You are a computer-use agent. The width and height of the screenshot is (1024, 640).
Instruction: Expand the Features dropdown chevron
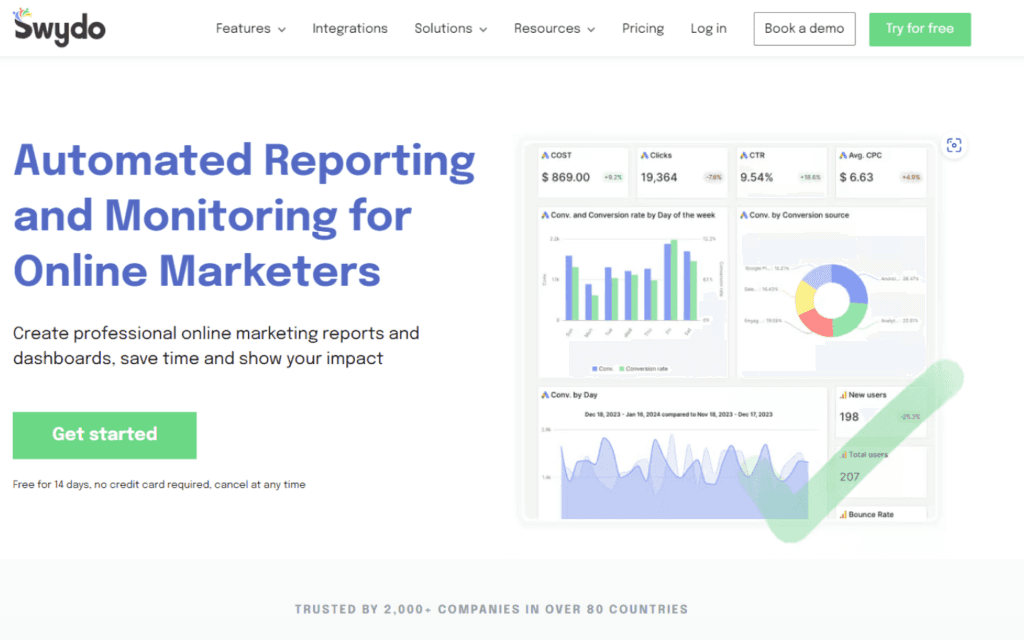pyautogui.click(x=281, y=29)
